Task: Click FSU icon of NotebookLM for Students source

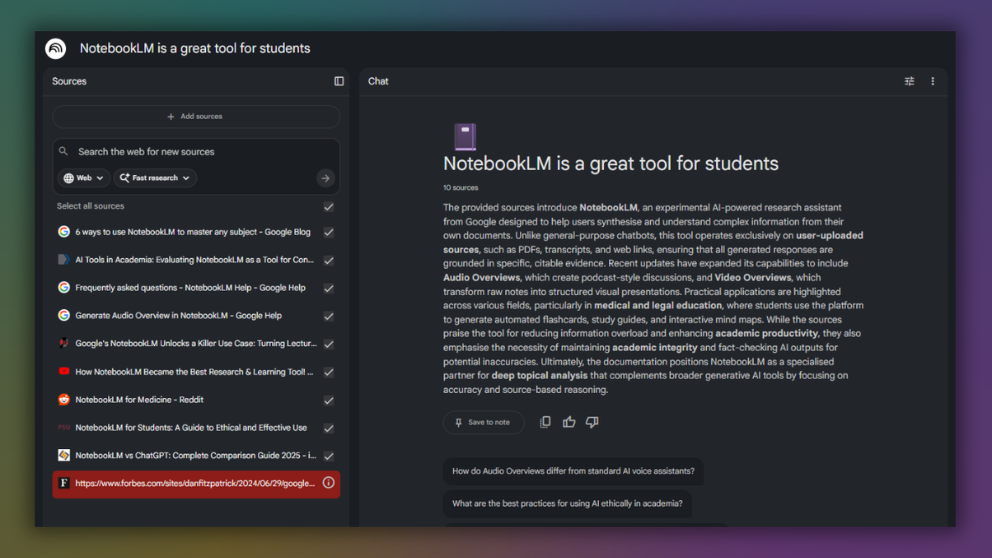Action: (64, 428)
